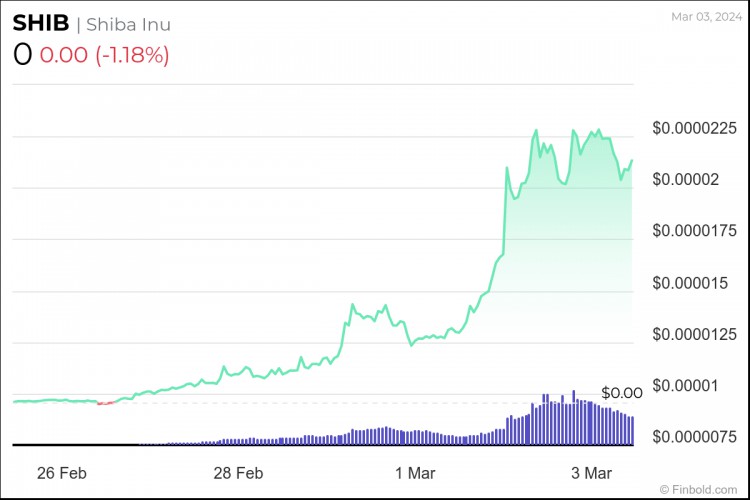Image resolution: width=750 pixels, height=500 pixels.
Task: Select the 1 Mar date marker
Action: 415,473
